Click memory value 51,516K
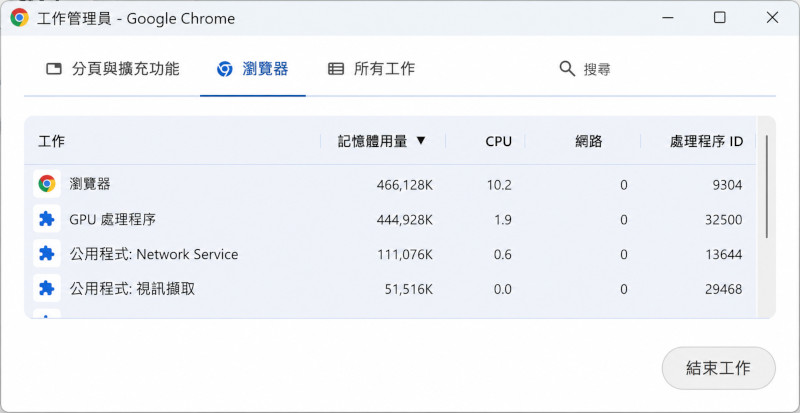Image resolution: width=800 pixels, height=413 pixels. pyautogui.click(x=409, y=289)
